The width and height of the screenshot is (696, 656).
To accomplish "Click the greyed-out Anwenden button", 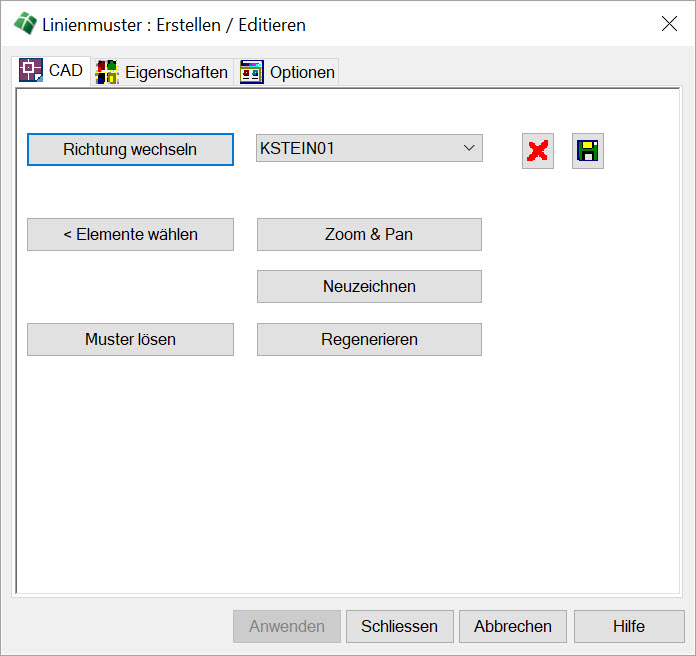I will 287,626.
